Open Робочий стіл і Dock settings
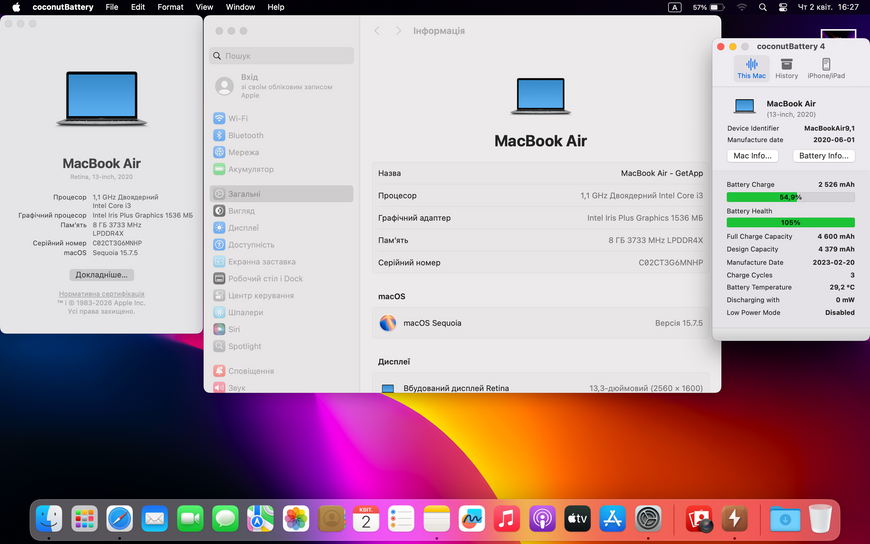This screenshot has width=870, height=544. 281,279
